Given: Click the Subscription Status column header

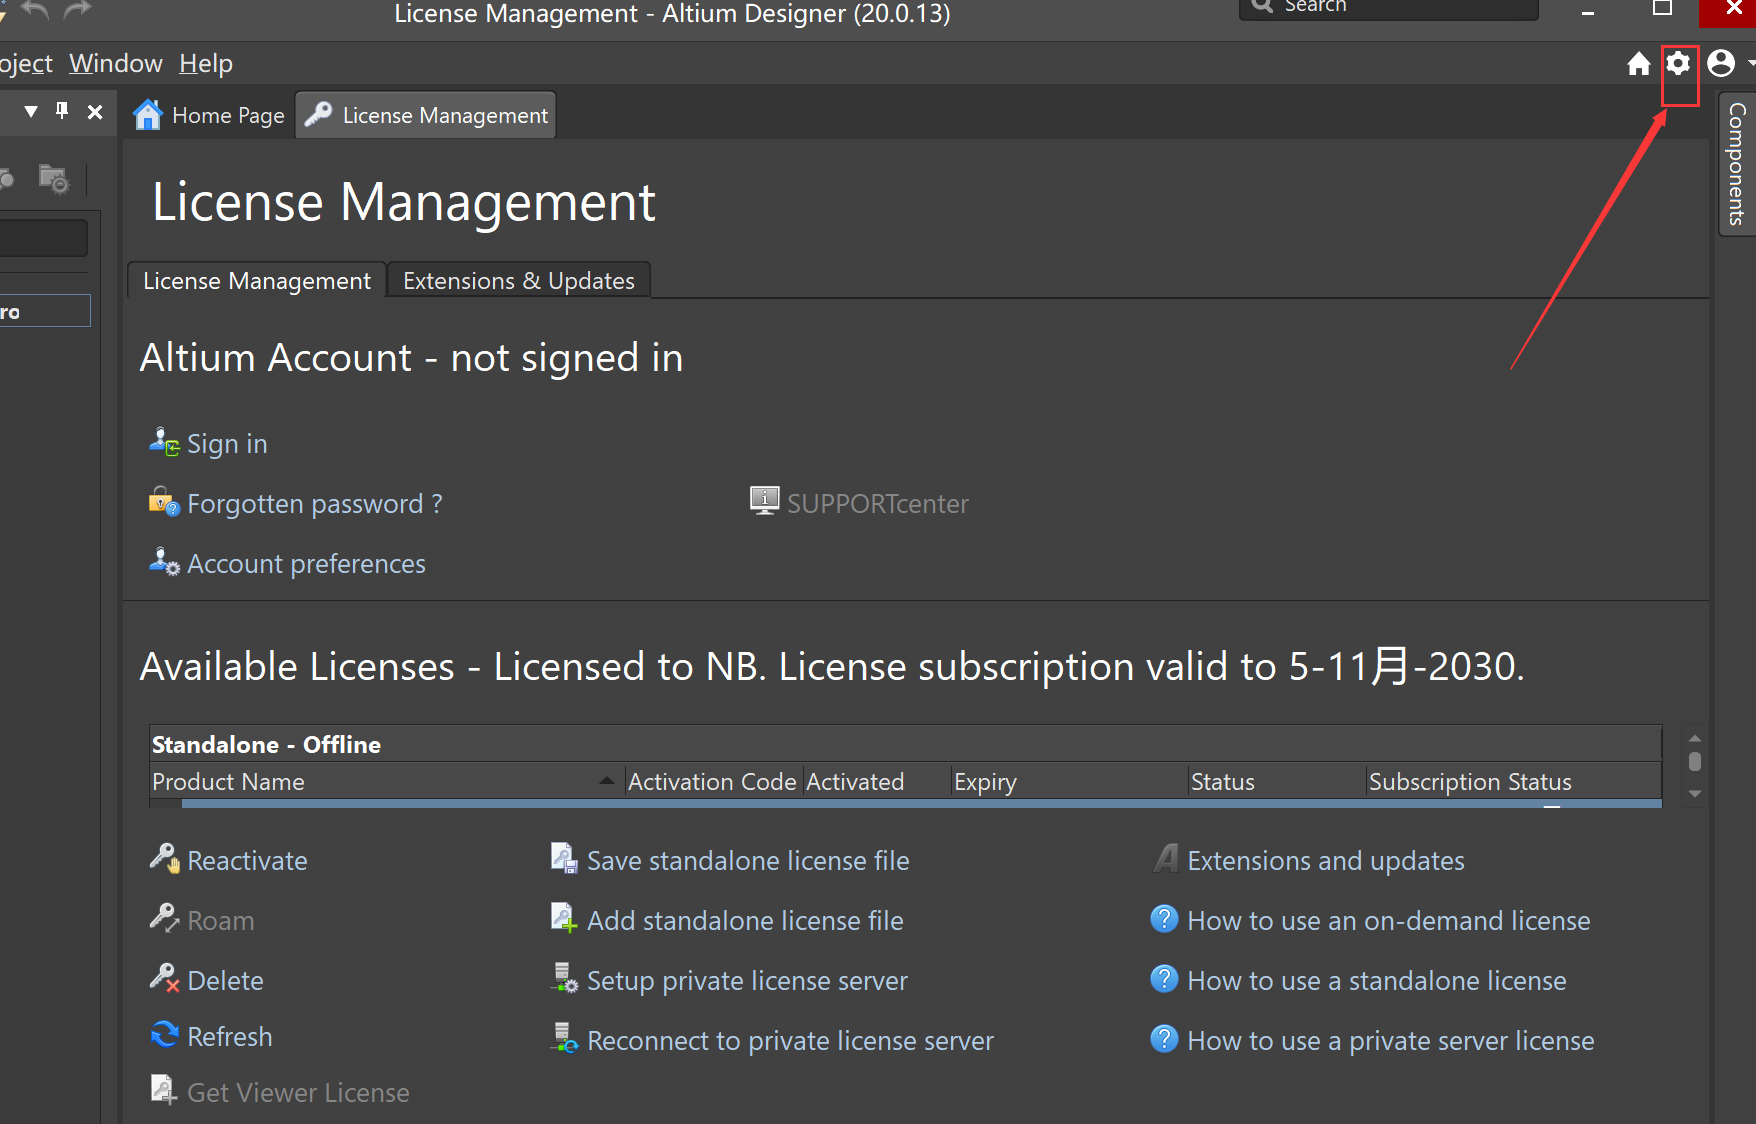Looking at the screenshot, I should tap(1513, 781).
